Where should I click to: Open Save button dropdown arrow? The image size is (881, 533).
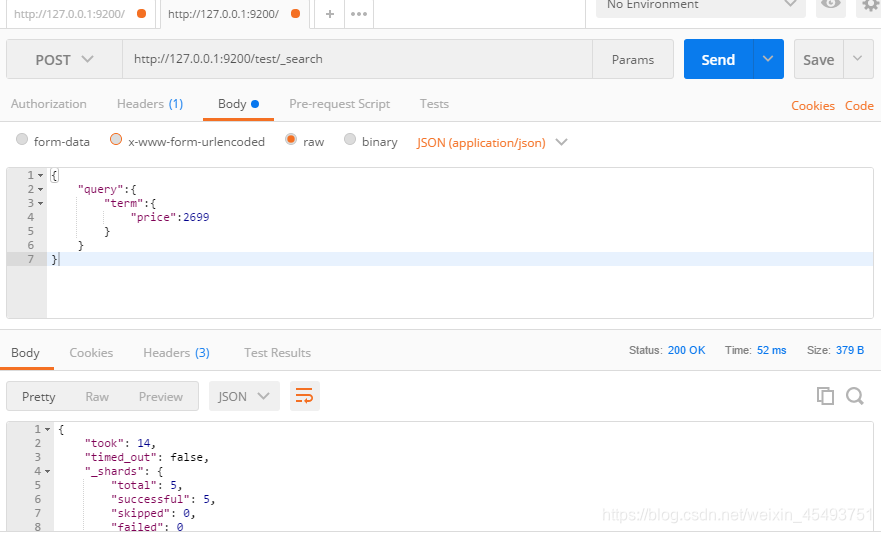click(x=857, y=59)
